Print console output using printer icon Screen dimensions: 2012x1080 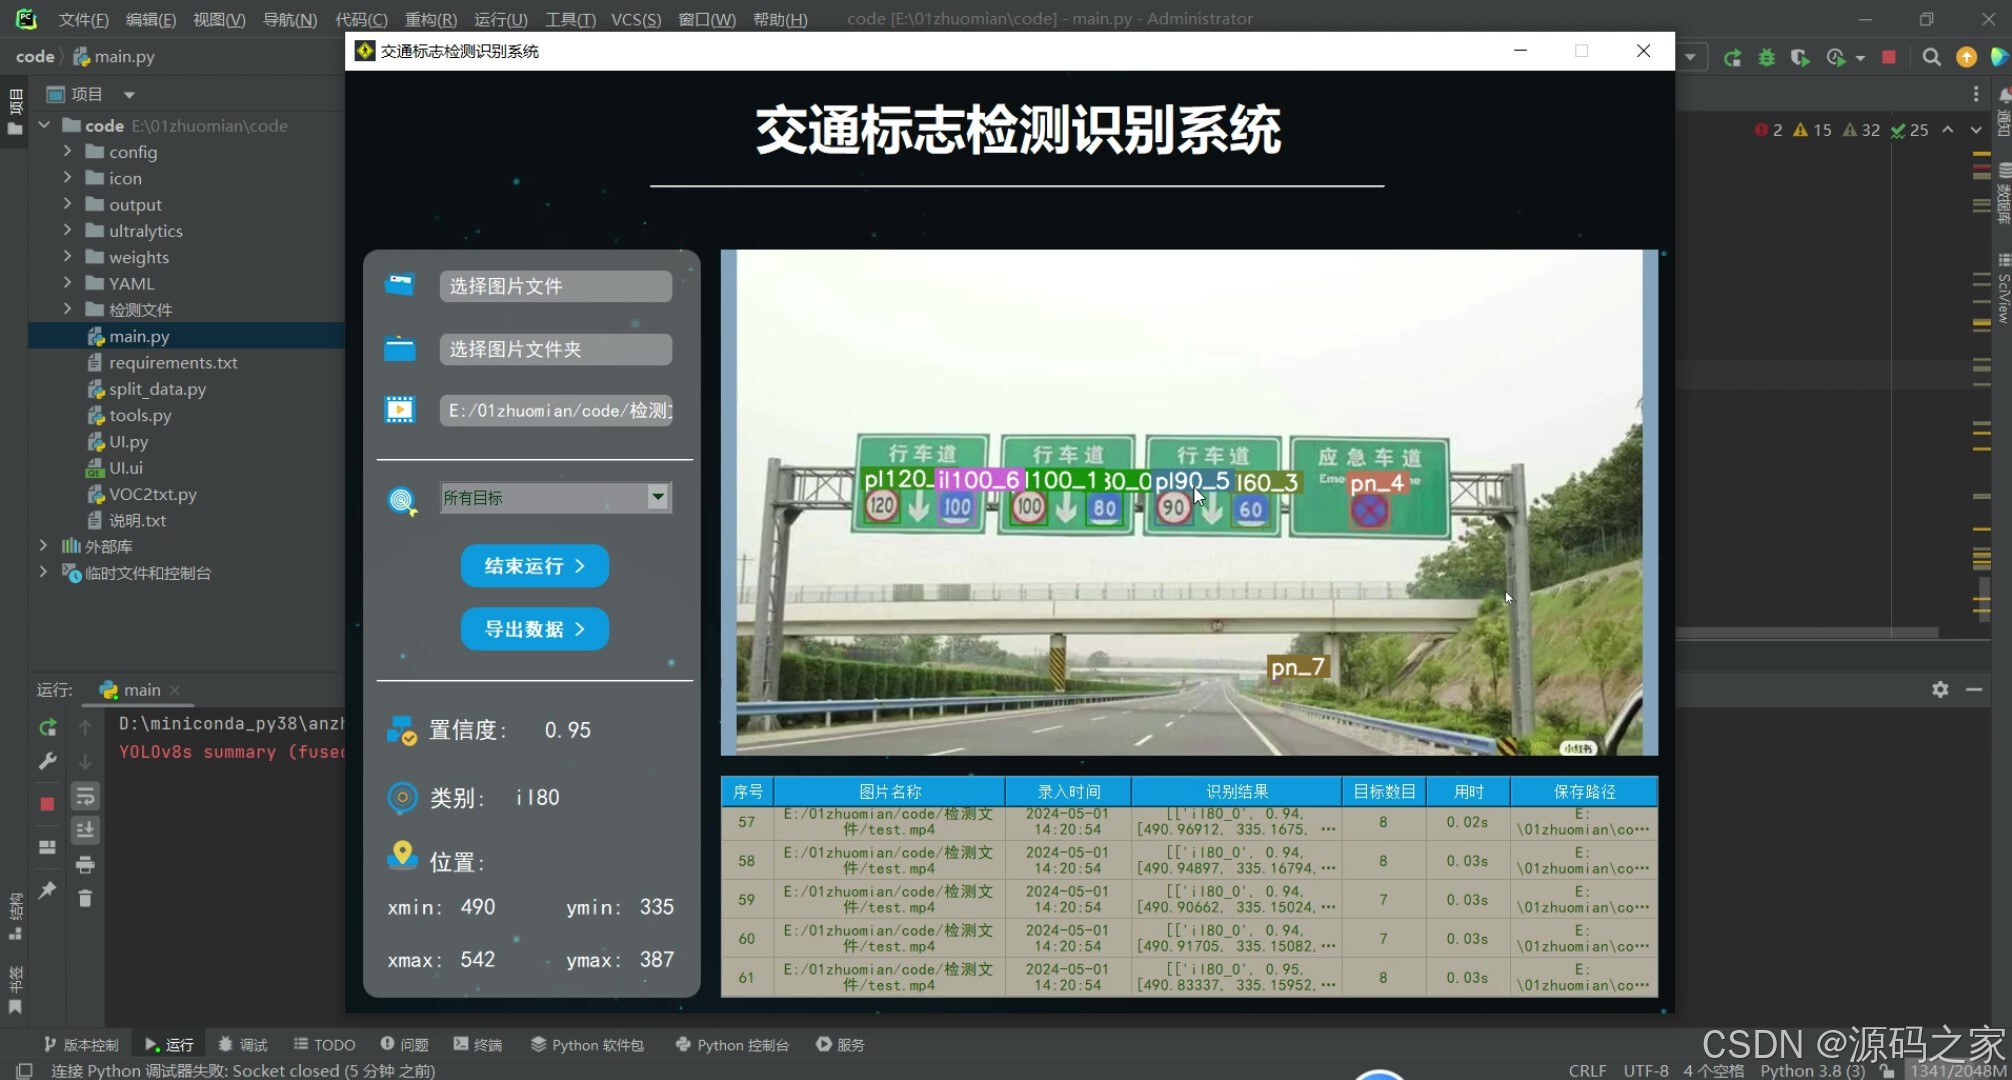(85, 866)
